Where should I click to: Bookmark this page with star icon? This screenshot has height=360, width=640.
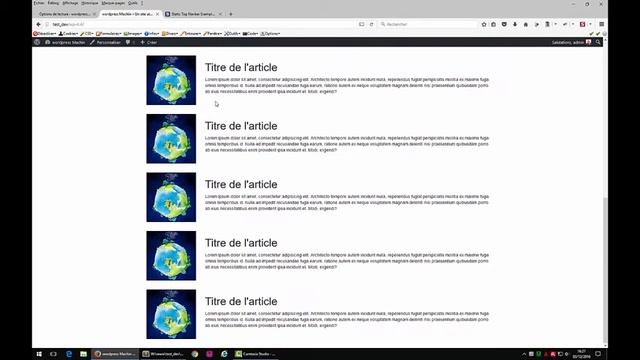[484, 24]
